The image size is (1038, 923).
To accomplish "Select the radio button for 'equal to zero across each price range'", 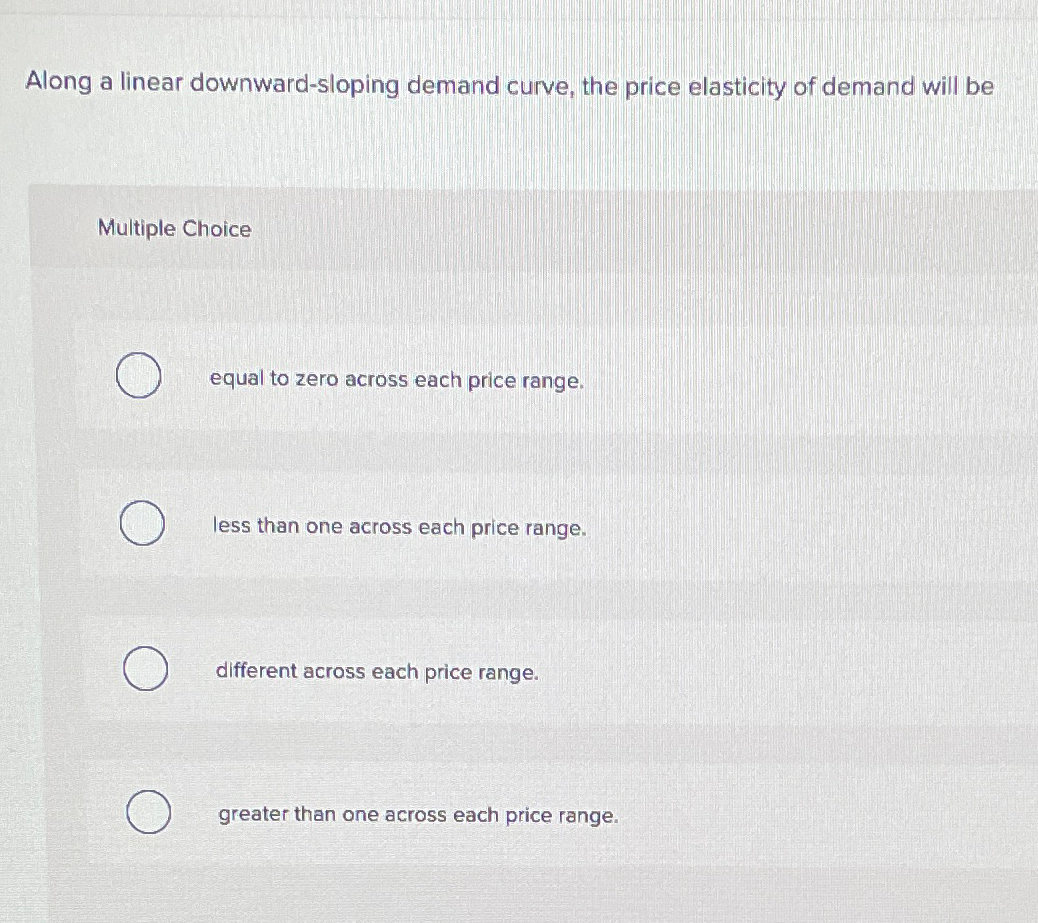I will pos(139,377).
